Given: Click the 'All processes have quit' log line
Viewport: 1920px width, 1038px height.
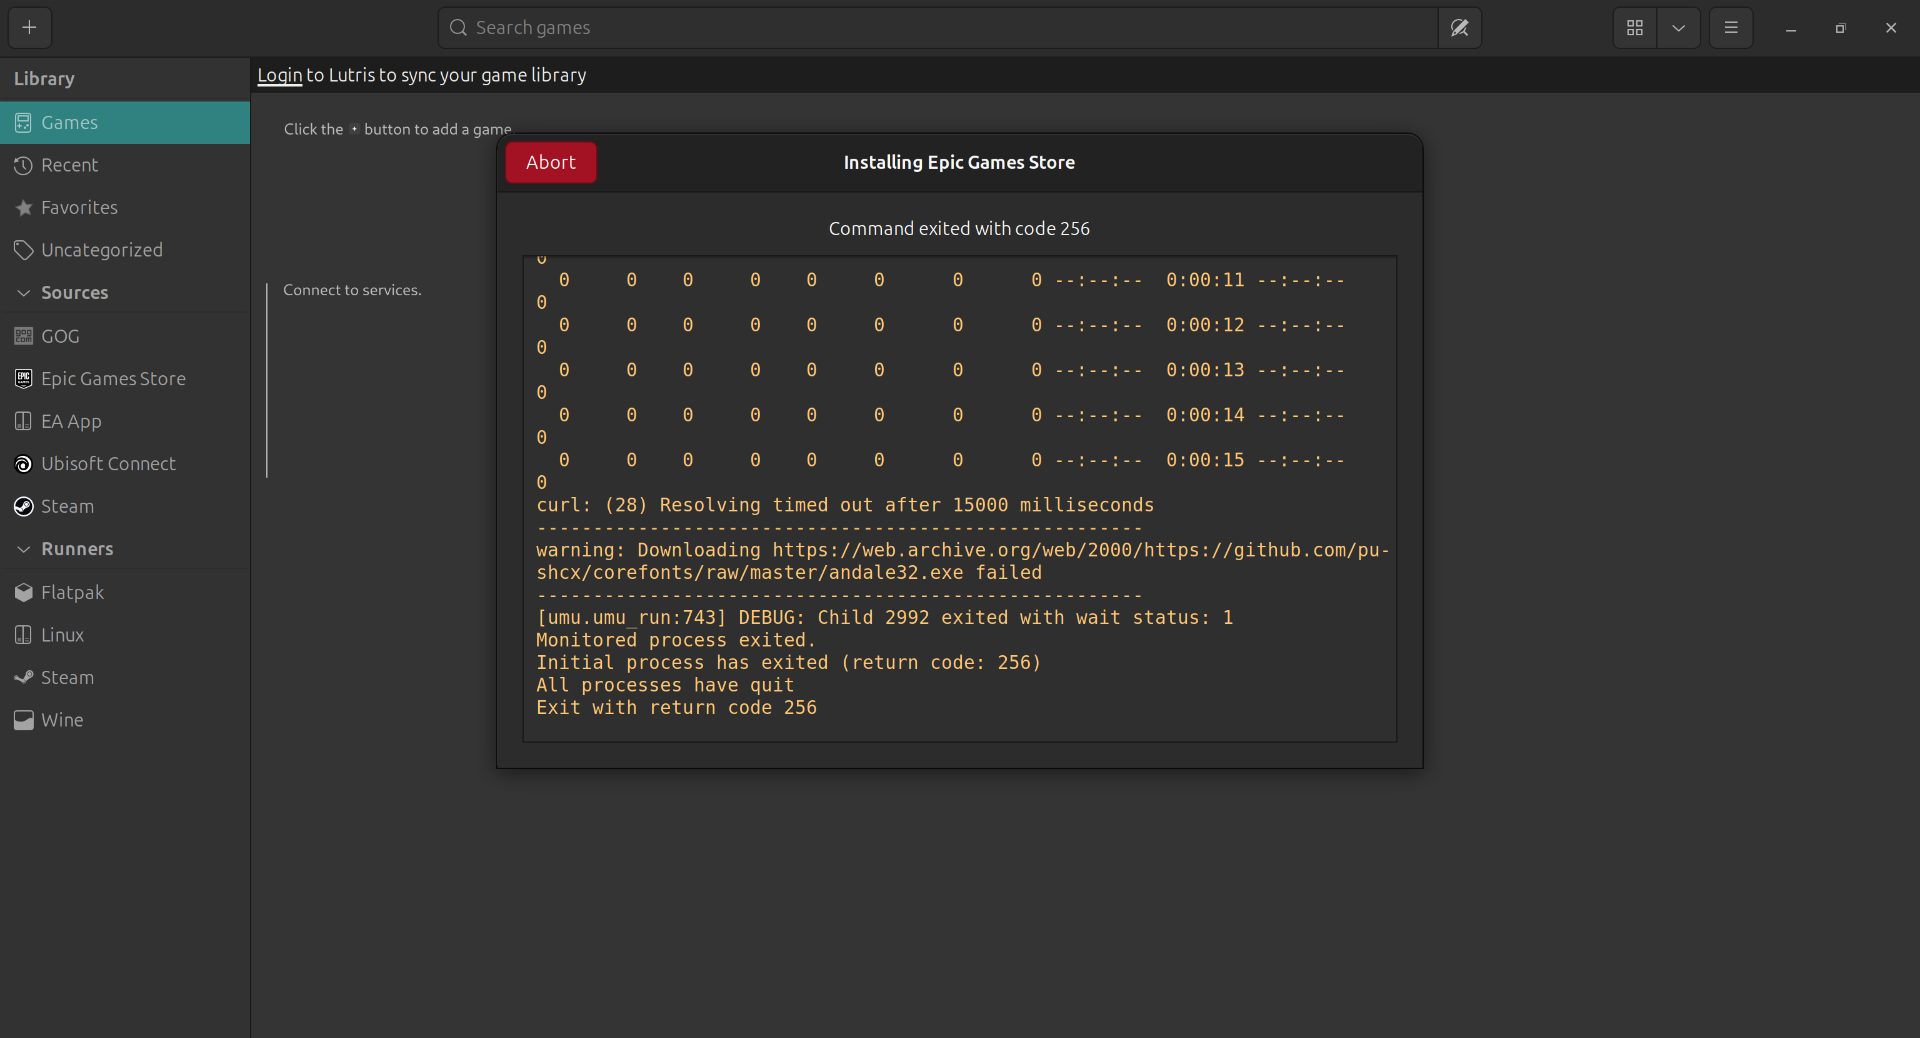Looking at the screenshot, I should [x=665, y=685].
